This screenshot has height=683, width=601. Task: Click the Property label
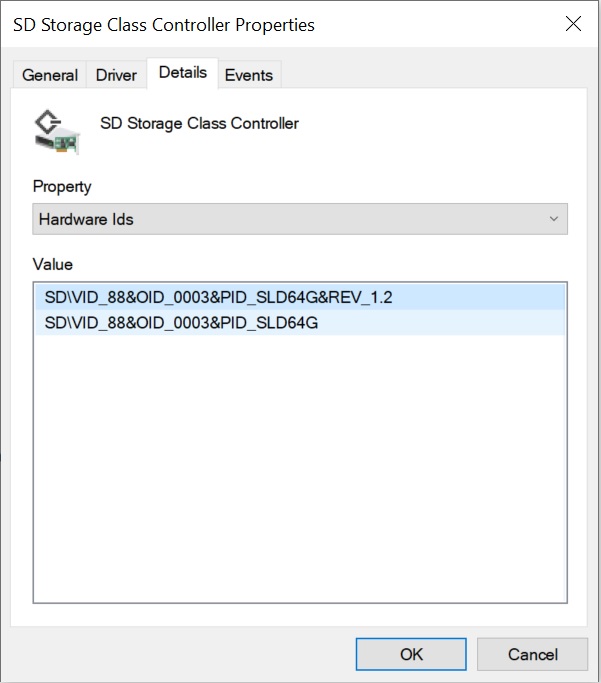coord(62,186)
